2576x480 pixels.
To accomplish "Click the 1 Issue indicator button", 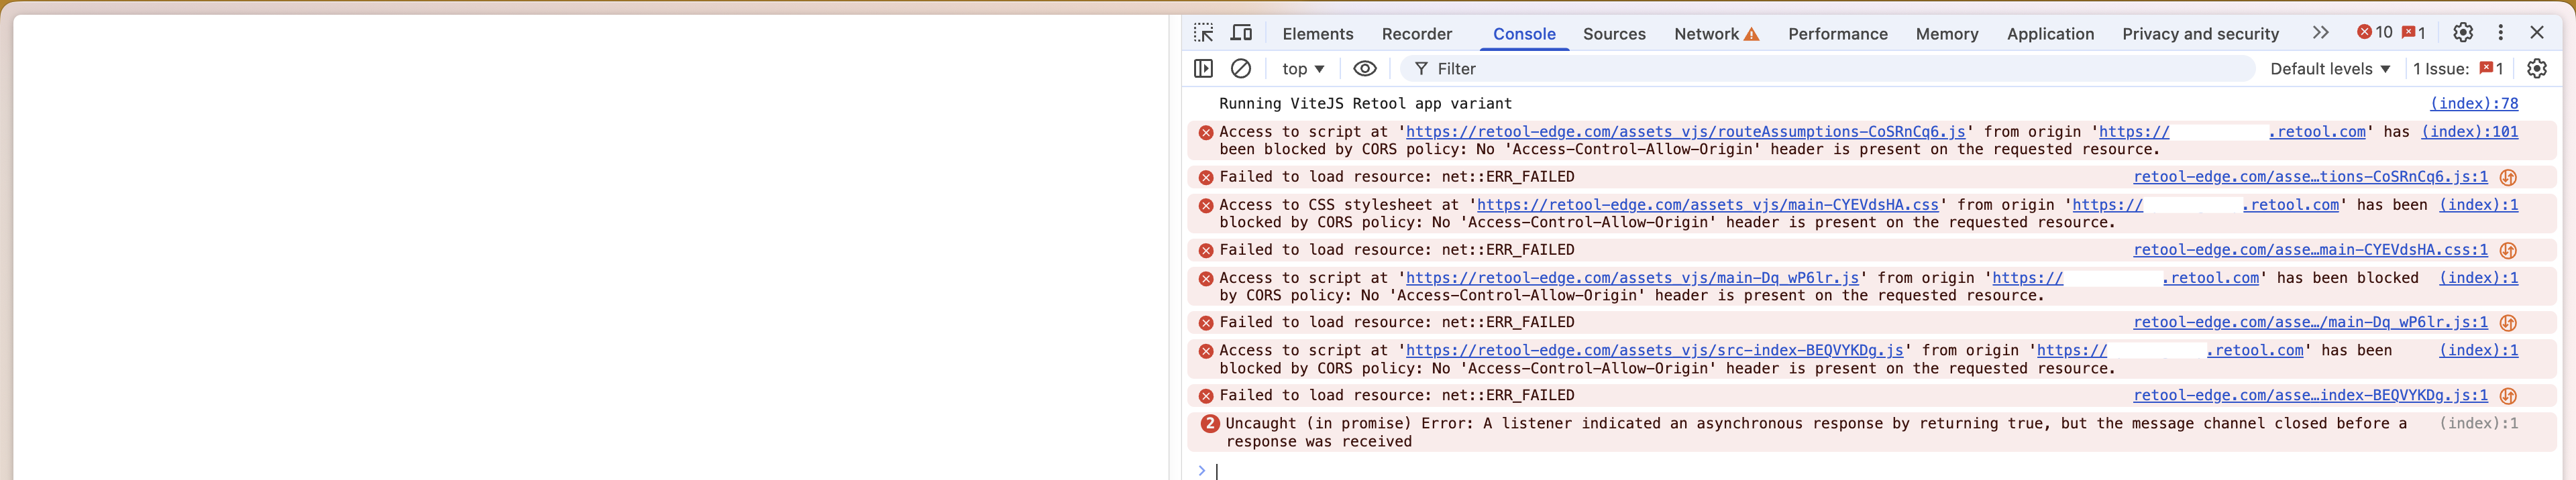I will [2457, 69].
